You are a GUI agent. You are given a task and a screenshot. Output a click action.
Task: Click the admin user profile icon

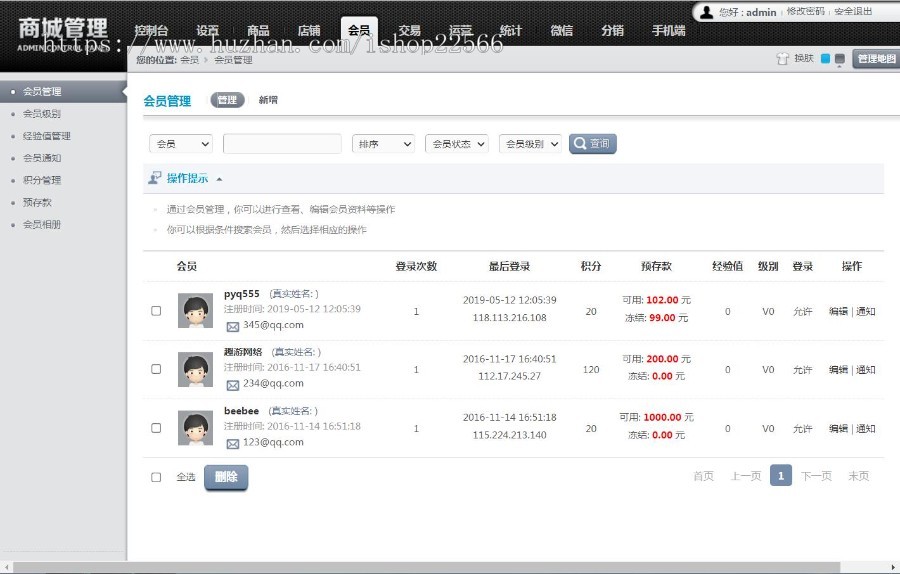[x=706, y=12]
